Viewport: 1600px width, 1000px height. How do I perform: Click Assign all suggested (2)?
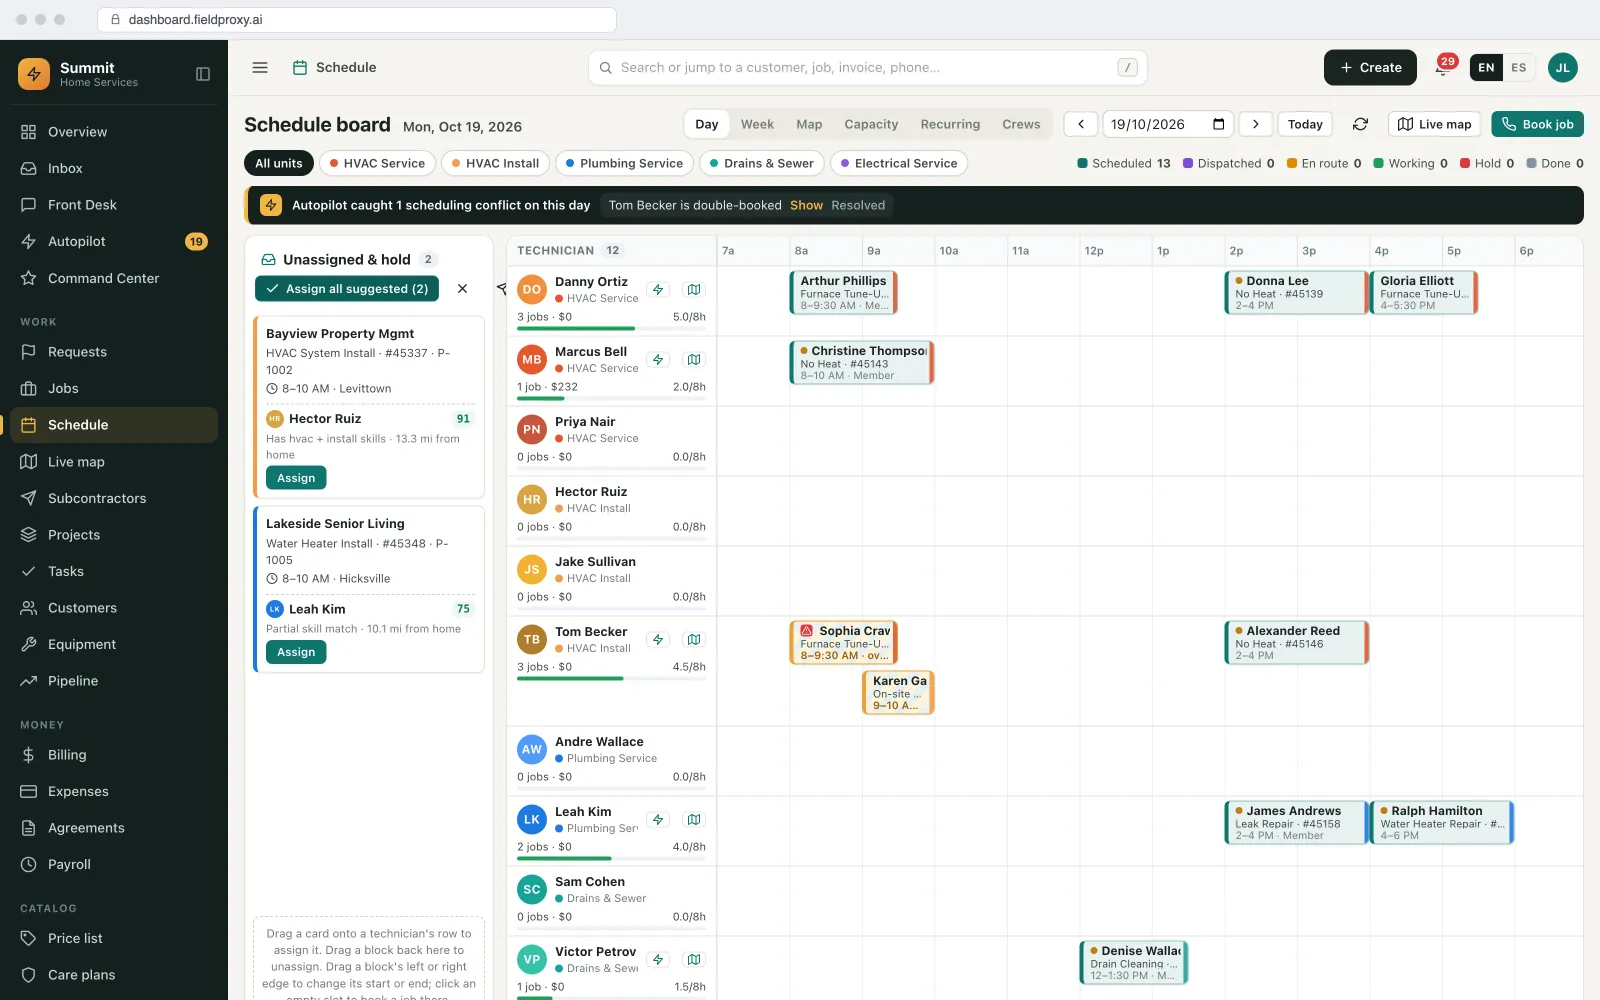(x=347, y=289)
